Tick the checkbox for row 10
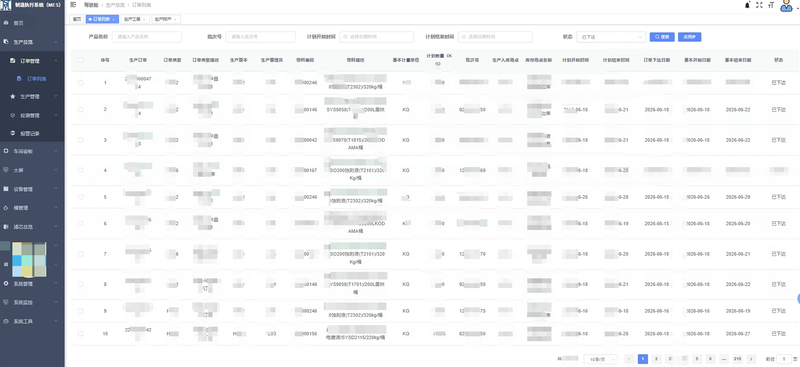 click(x=81, y=333)
